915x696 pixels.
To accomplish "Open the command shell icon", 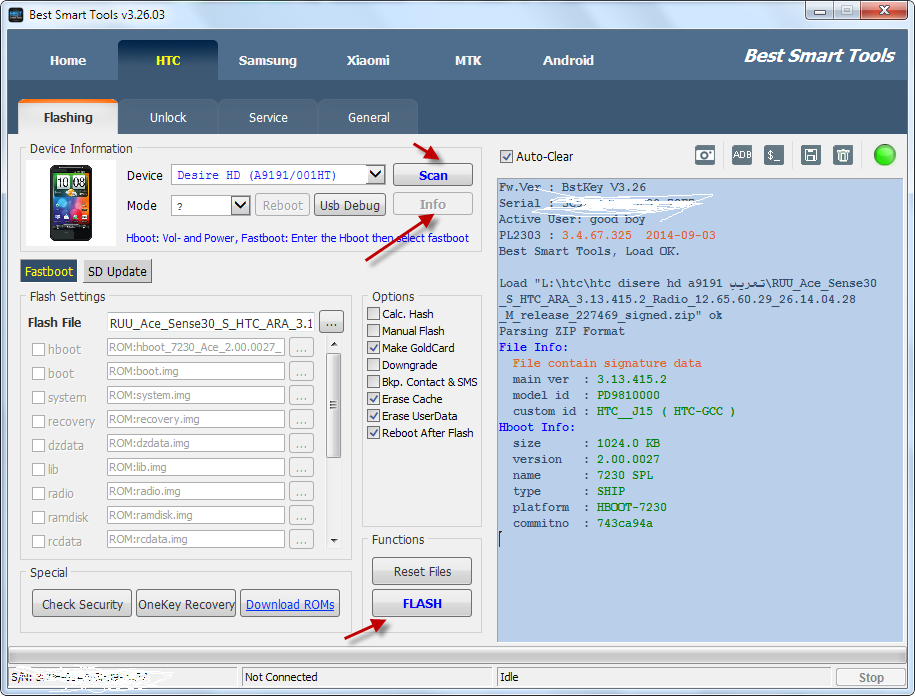I will 774,155.
